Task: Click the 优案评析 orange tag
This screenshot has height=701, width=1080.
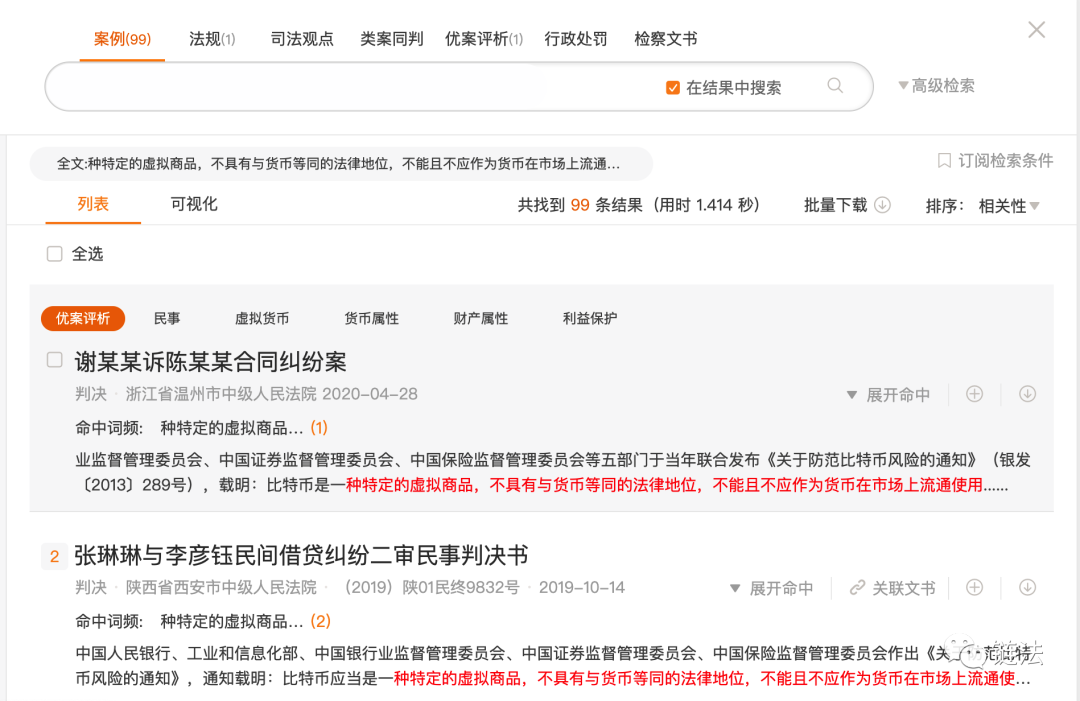Action: click(x=83, y=318)
